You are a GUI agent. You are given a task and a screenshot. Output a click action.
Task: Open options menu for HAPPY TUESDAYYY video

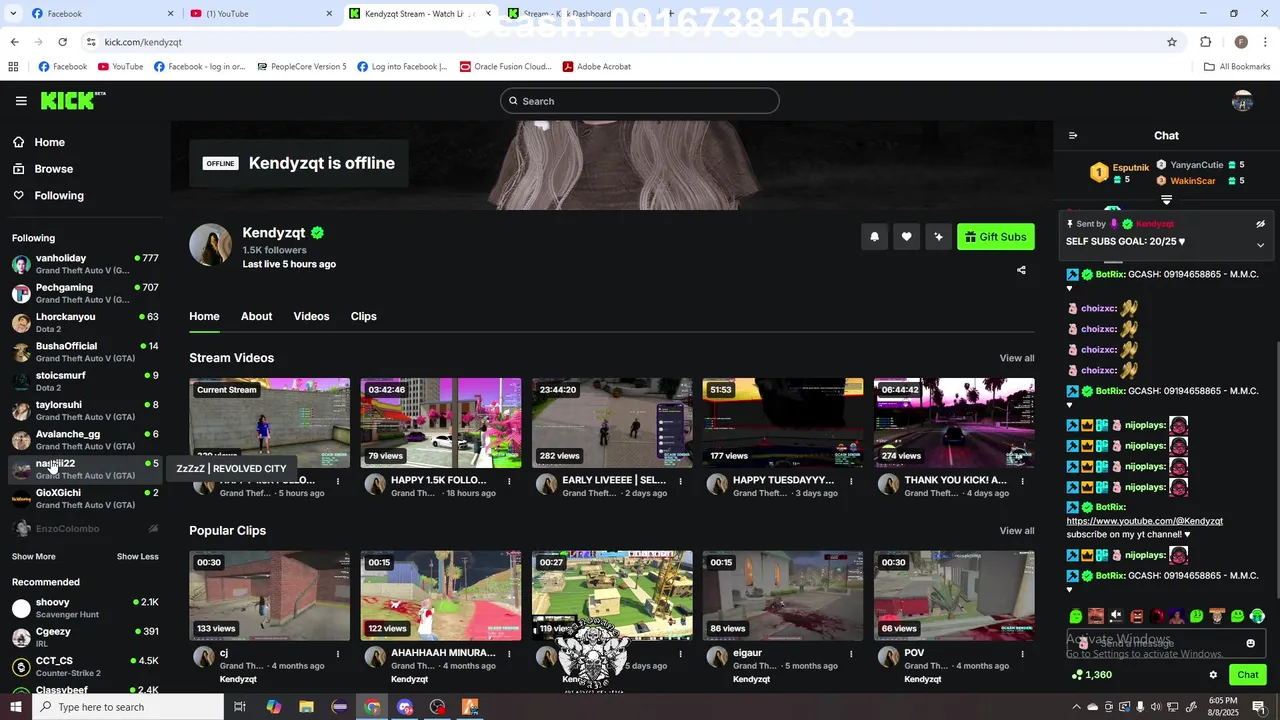(x=851, y=481)
